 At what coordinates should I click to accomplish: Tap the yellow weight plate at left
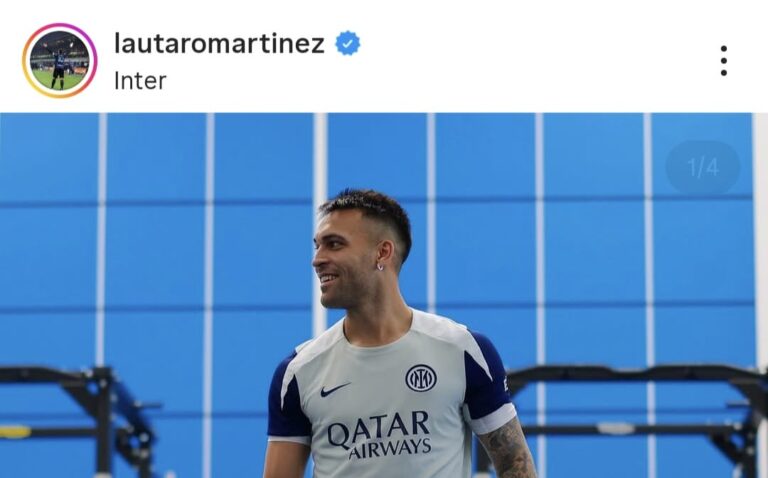[x=15, y=431]
